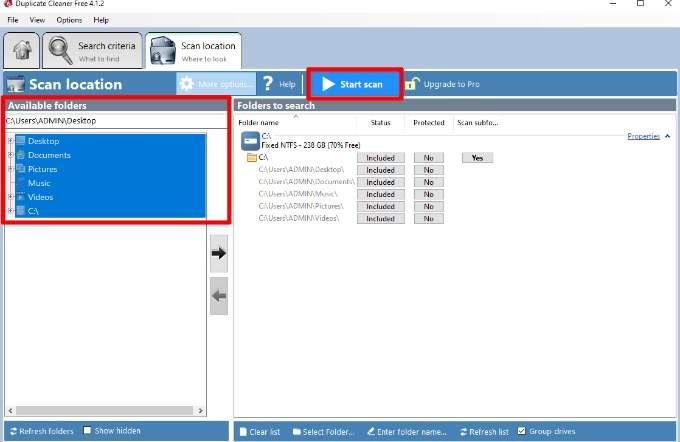This screenshot has width=680, height=442.
Task: Toggle Included status for C:\ row
Action: point(380,158)
